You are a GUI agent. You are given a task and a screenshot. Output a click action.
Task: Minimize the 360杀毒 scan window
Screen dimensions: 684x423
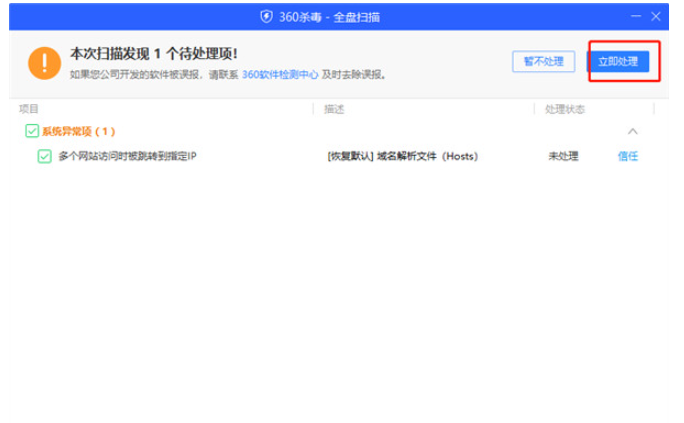[636, 16]
